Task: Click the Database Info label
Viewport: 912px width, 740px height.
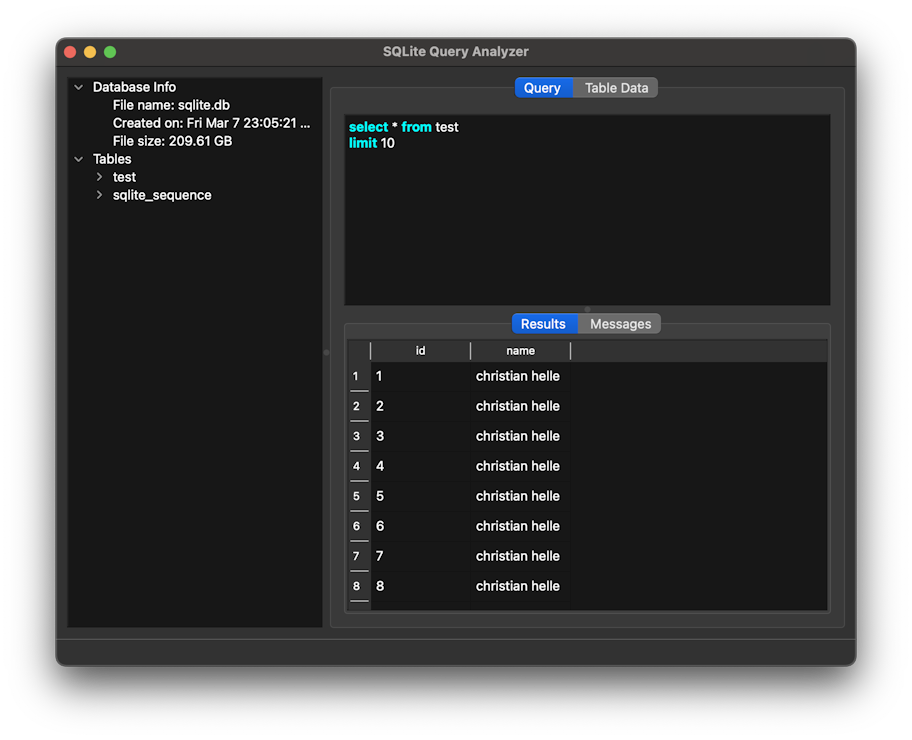Action: click(x=134, y=87)
